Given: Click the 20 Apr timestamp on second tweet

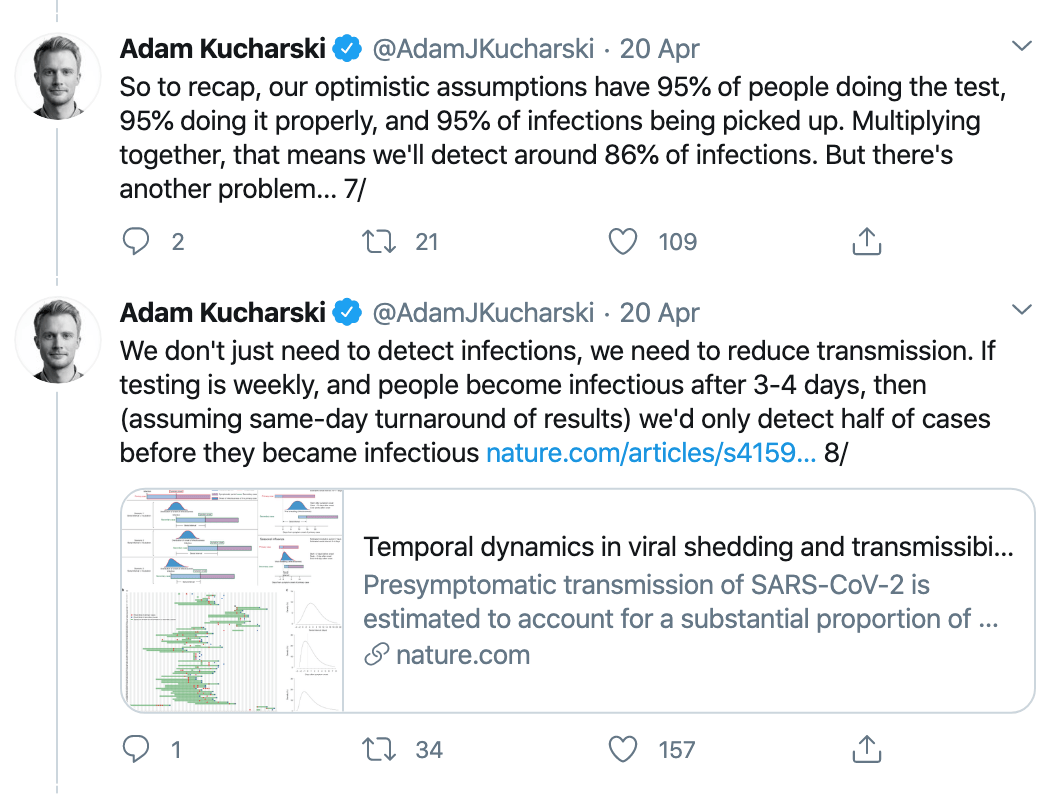Looking at the screenshot, I should click(660, 312).
